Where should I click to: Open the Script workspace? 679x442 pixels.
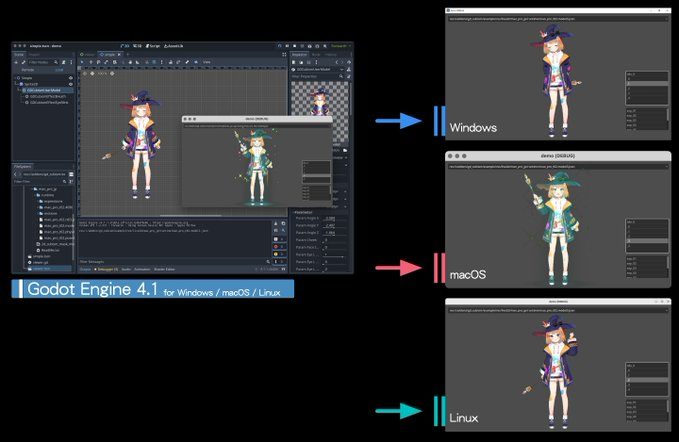pyautogui.click(x=153, y=46)
